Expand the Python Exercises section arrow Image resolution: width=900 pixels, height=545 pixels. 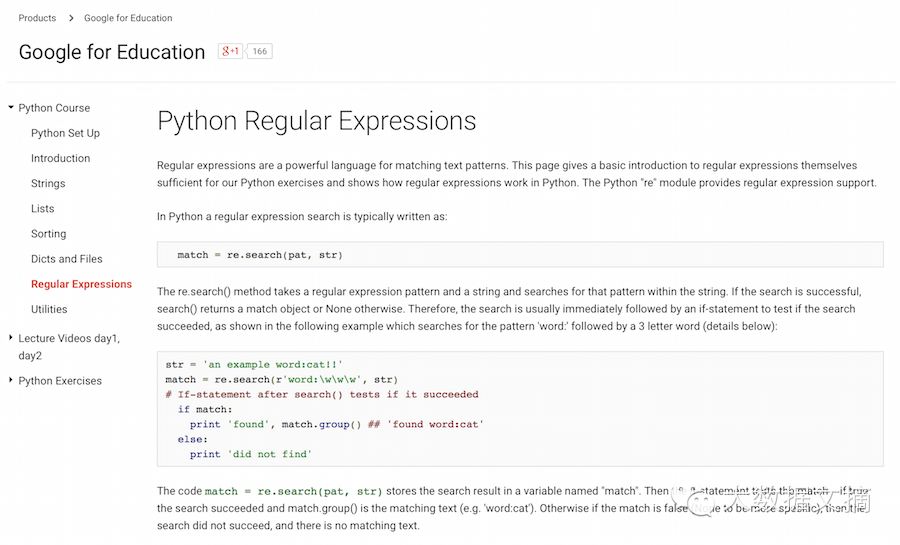tap(11, 380)
